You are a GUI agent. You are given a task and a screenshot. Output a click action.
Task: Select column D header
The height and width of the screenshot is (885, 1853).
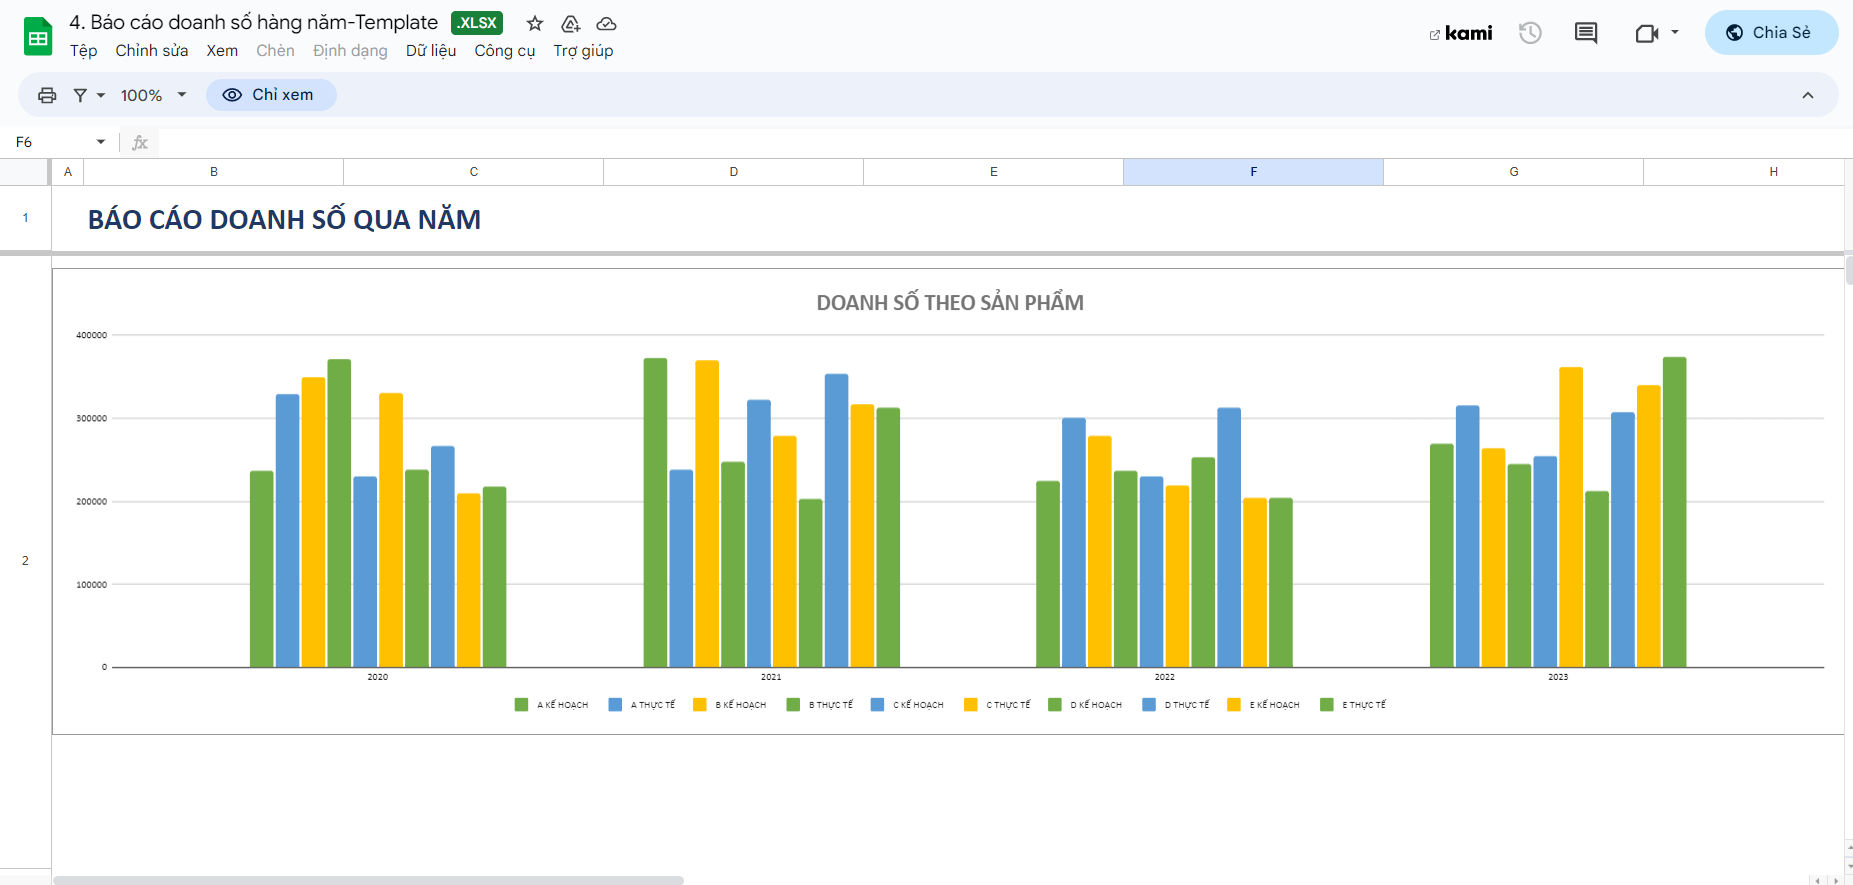(734, 172)
